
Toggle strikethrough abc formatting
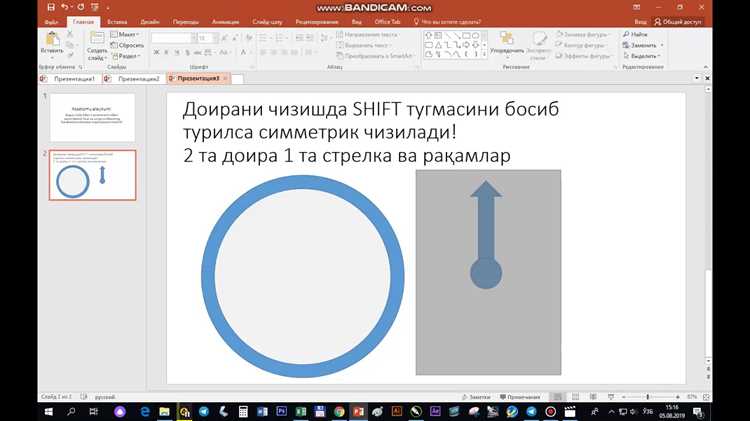(198, 52)
